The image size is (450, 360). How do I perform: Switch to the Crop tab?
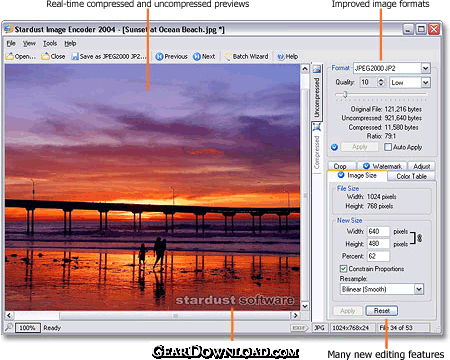pyautogui.click(x=340, y=166)
